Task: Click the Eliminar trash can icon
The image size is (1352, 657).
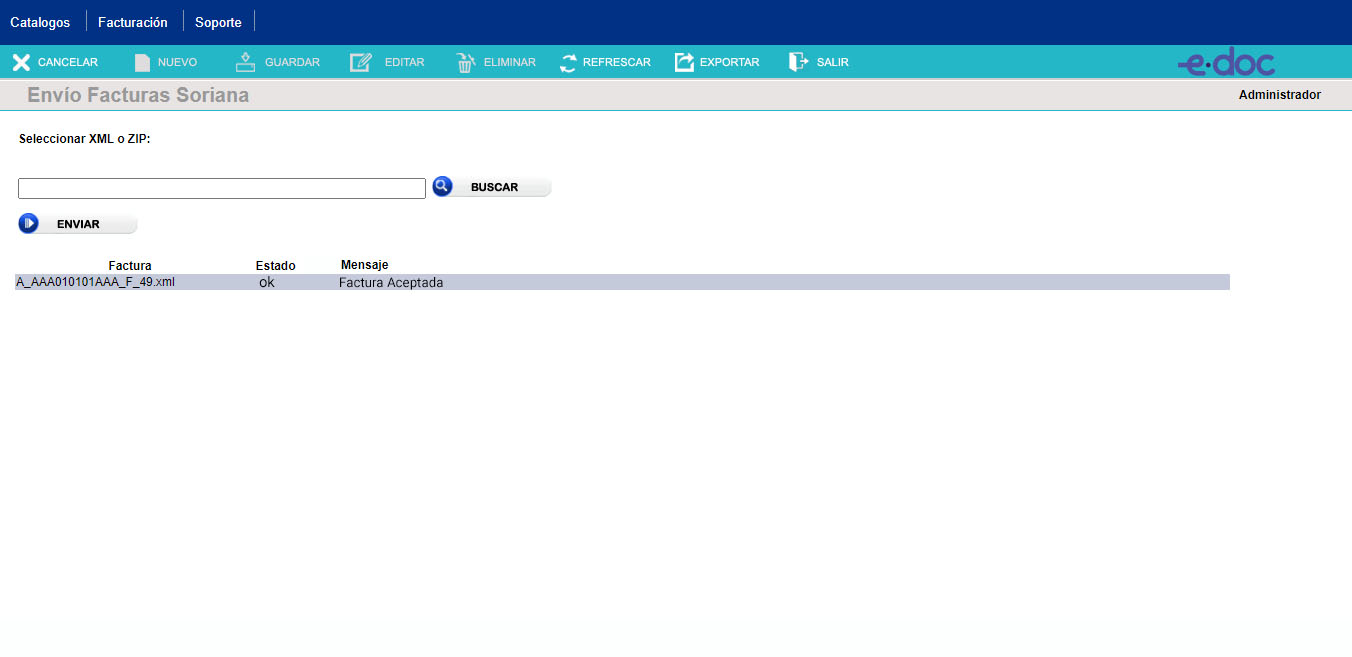Action: click(466, 63)
